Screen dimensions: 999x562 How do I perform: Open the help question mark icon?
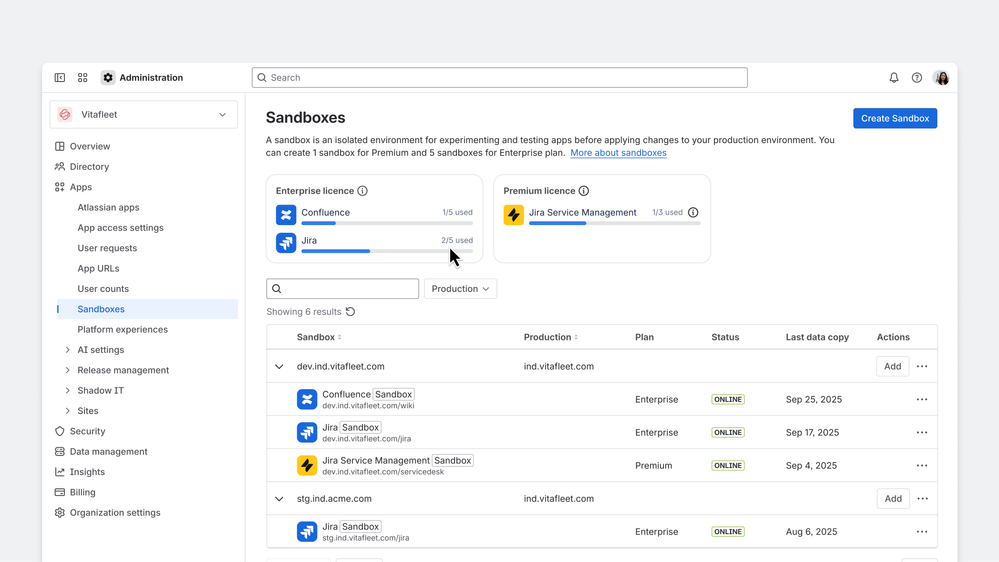(x=917, y=78)
